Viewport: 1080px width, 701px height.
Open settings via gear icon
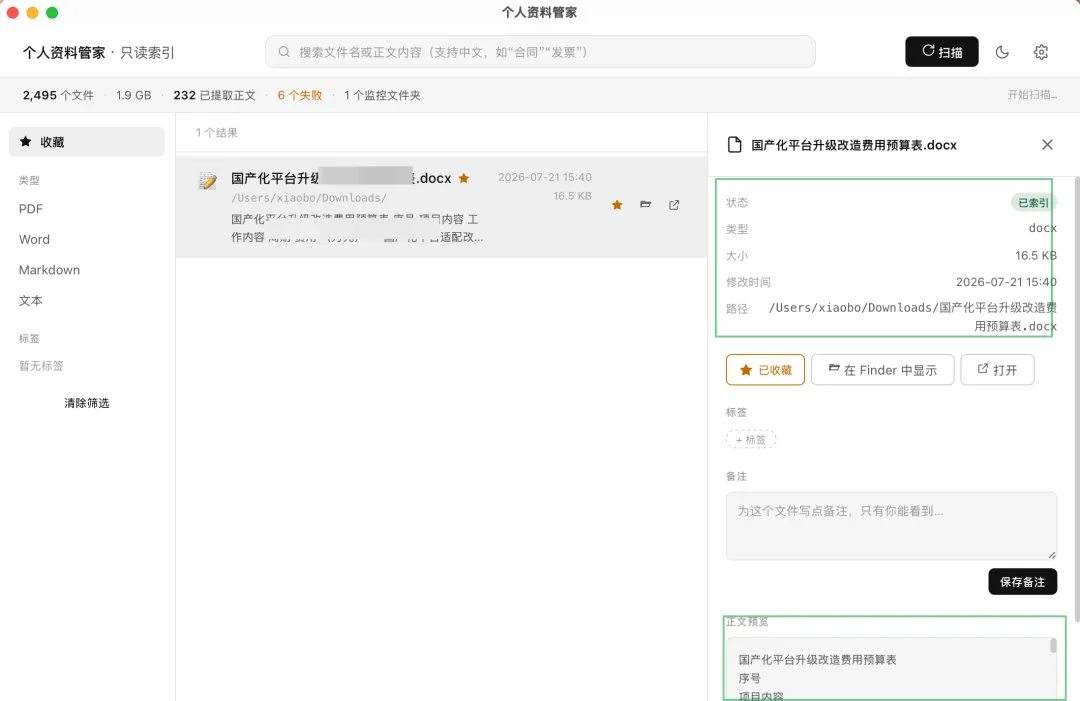[x=1041, y=52]
